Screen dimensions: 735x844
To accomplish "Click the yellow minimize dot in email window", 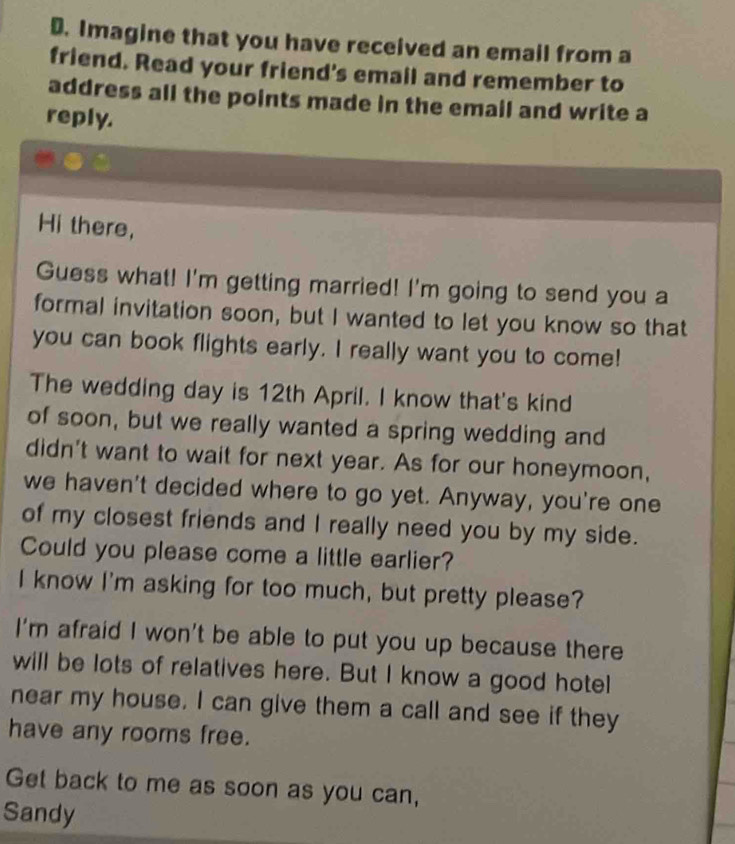I will click(75, 162).
